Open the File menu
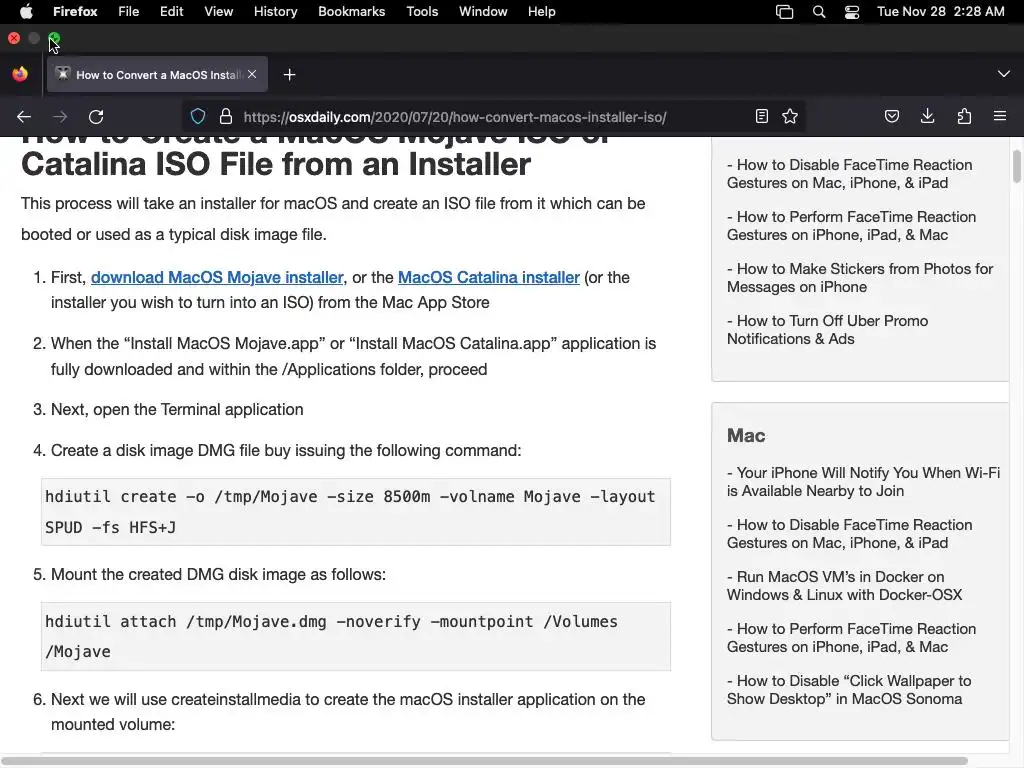 [129, 12]
